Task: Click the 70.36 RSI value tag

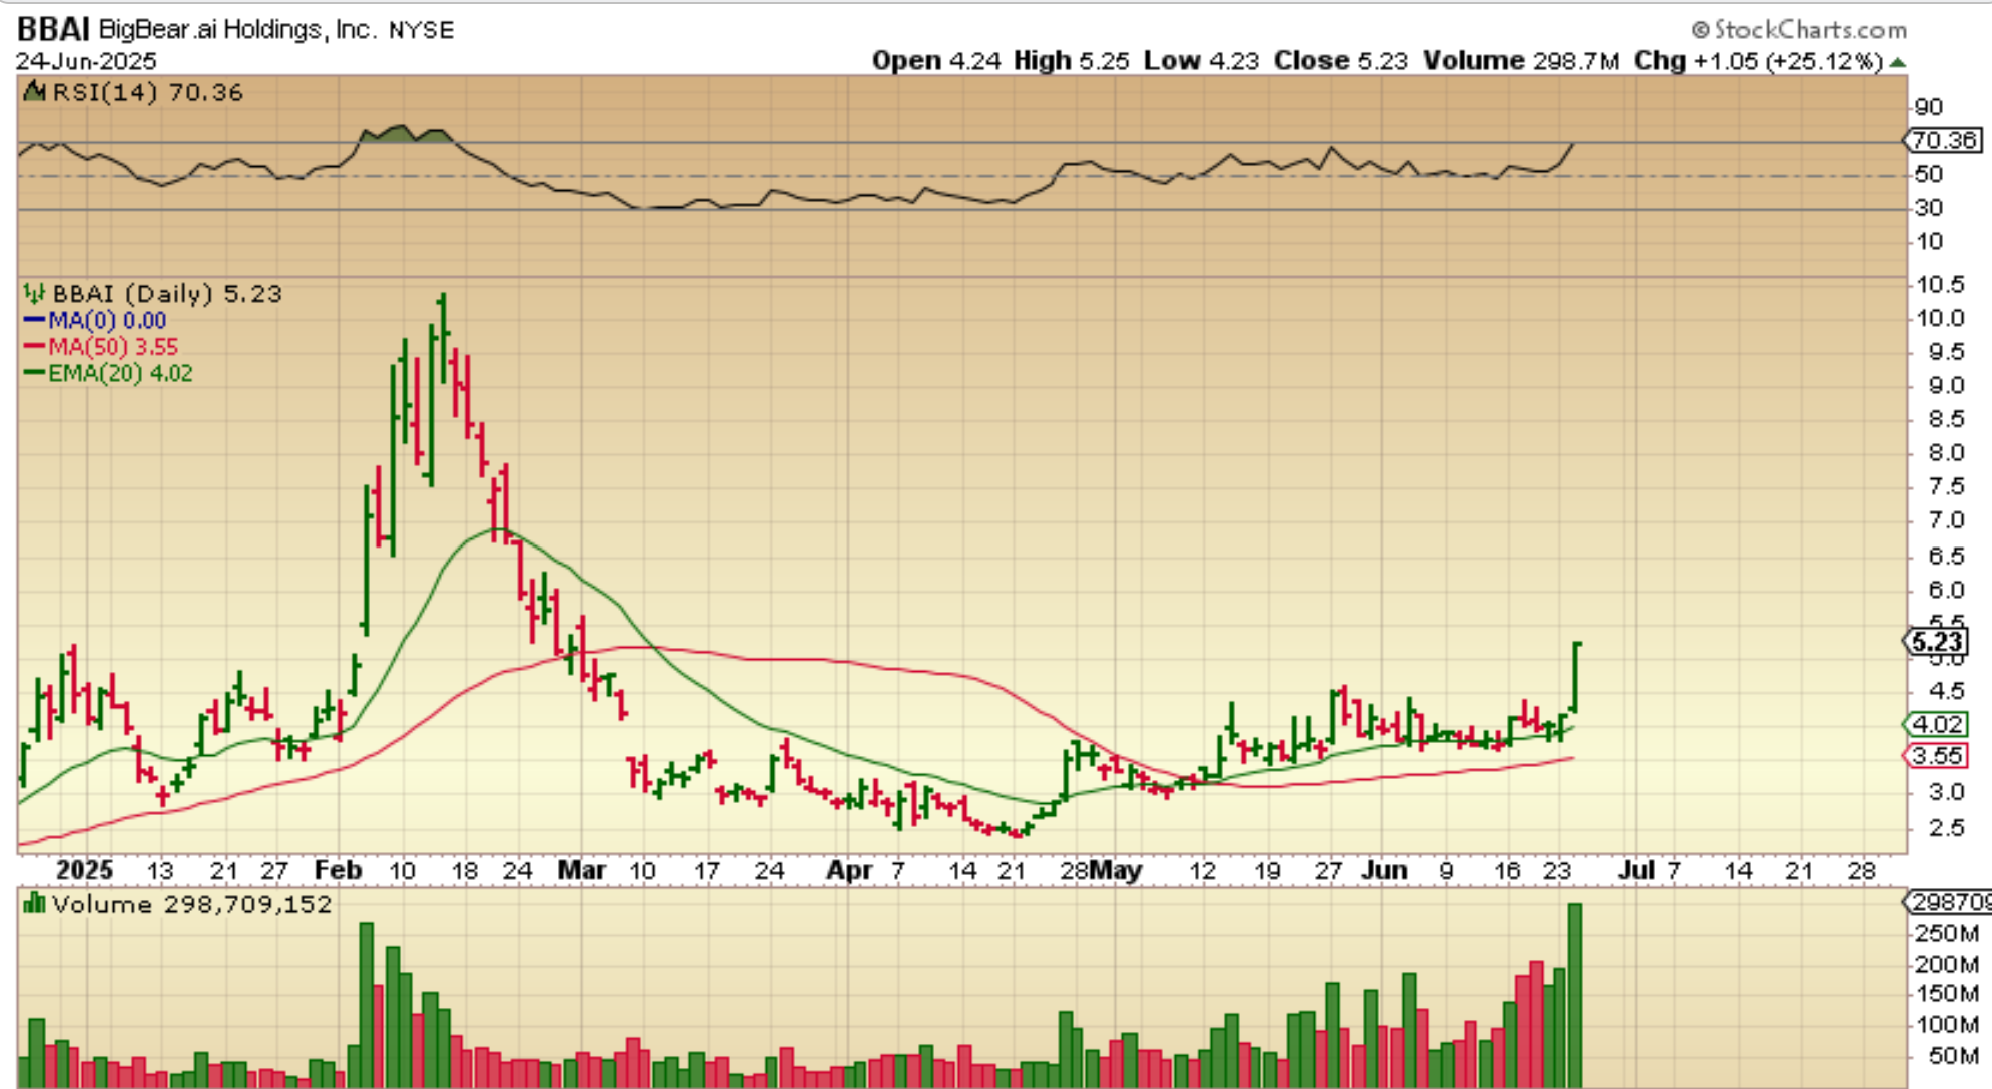Action: (1943, 140)
